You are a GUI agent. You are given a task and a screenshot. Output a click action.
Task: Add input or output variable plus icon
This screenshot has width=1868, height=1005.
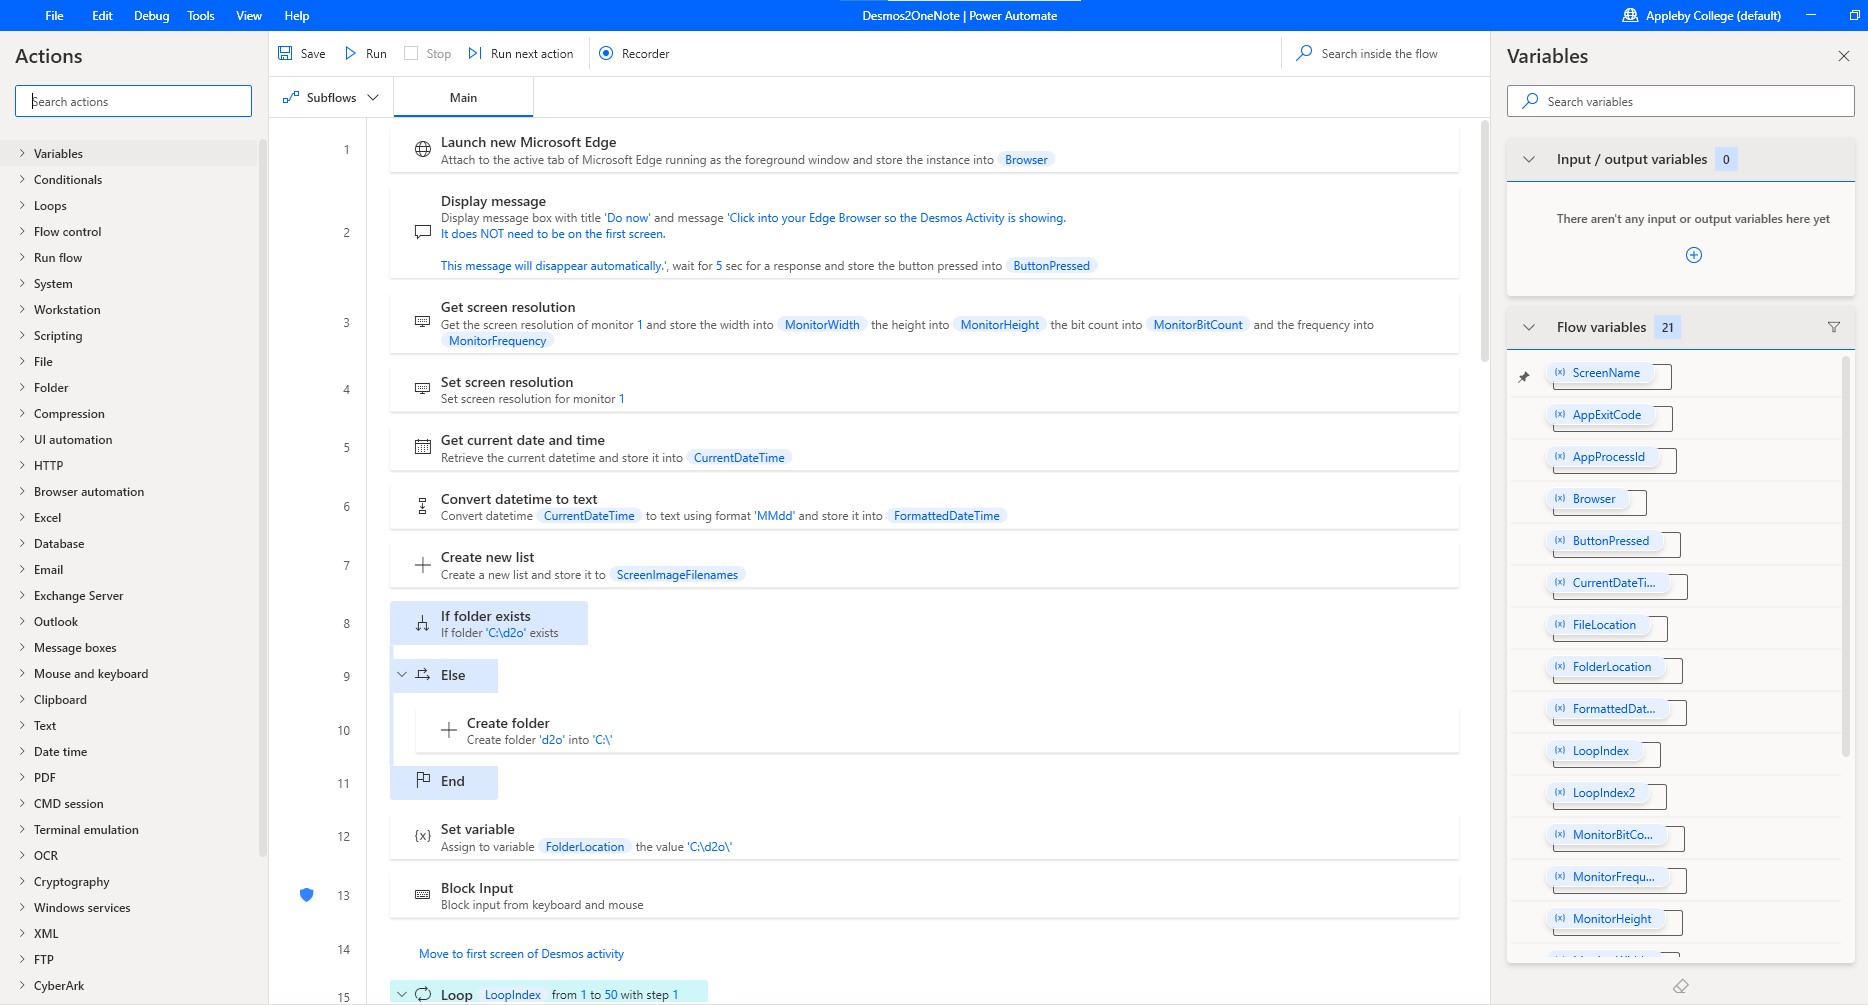(1694, 255)
